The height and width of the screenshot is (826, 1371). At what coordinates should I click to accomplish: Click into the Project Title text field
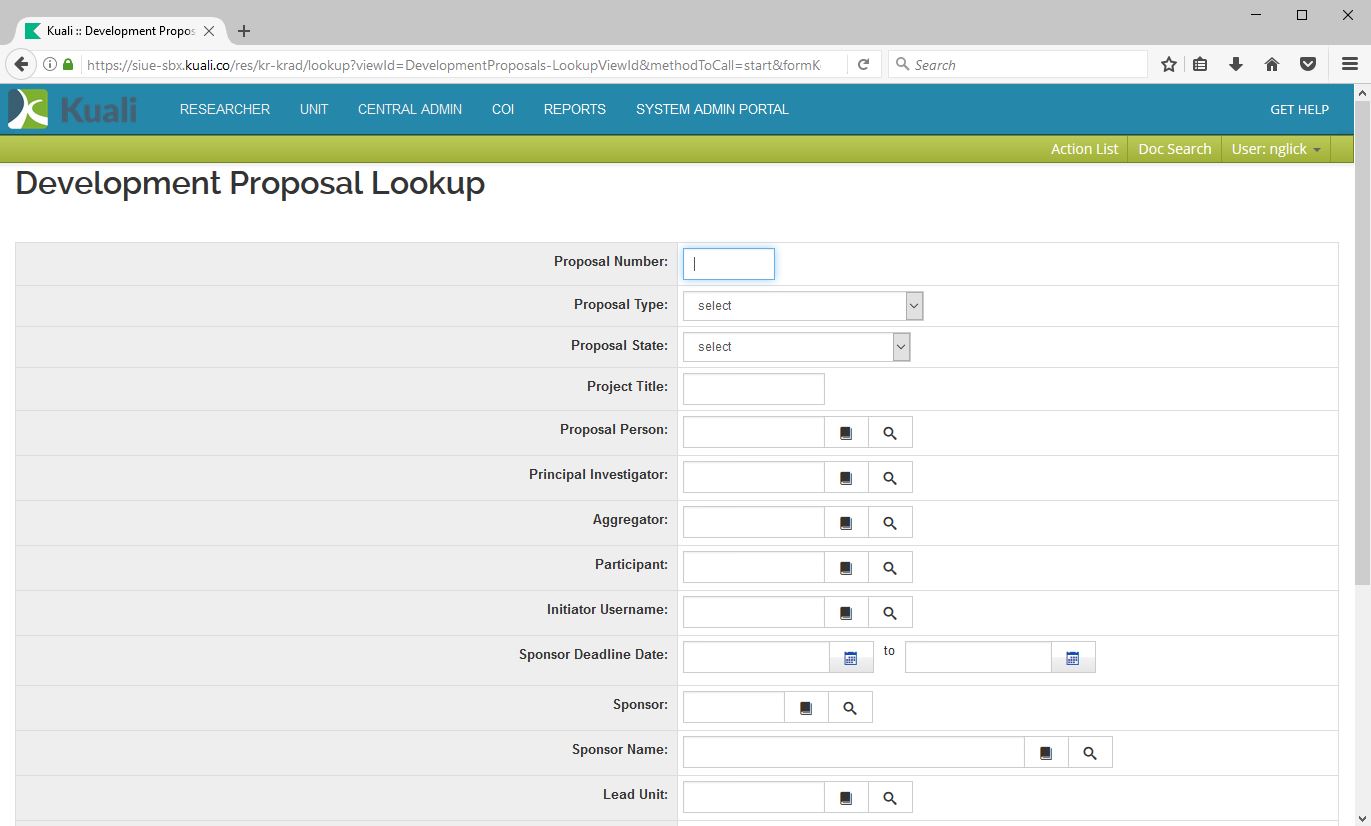[753, 389]
